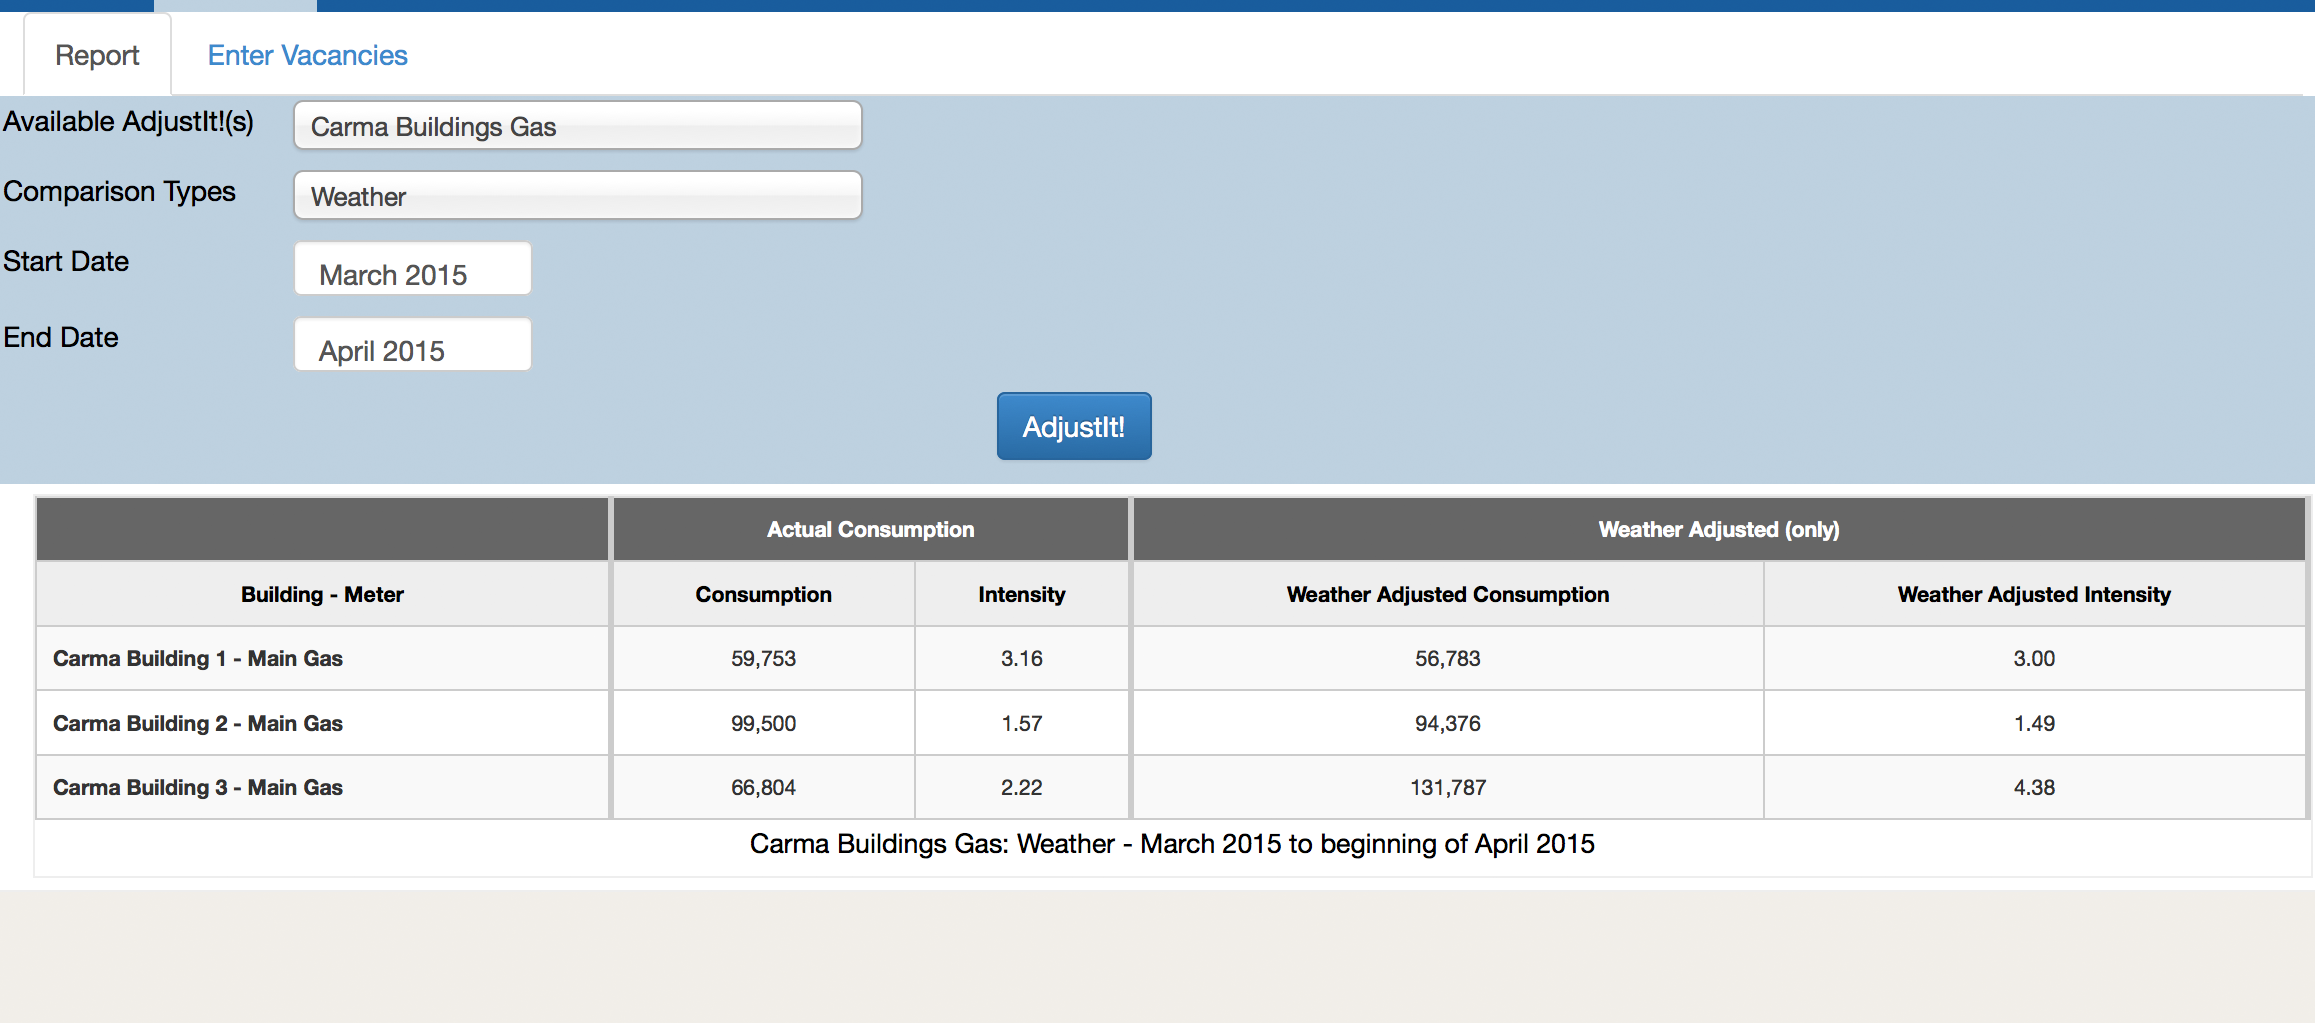This screenshot has width=2315, height=1023.
Task: Click the Actual Consumption group header
Action: coord(870,530)
